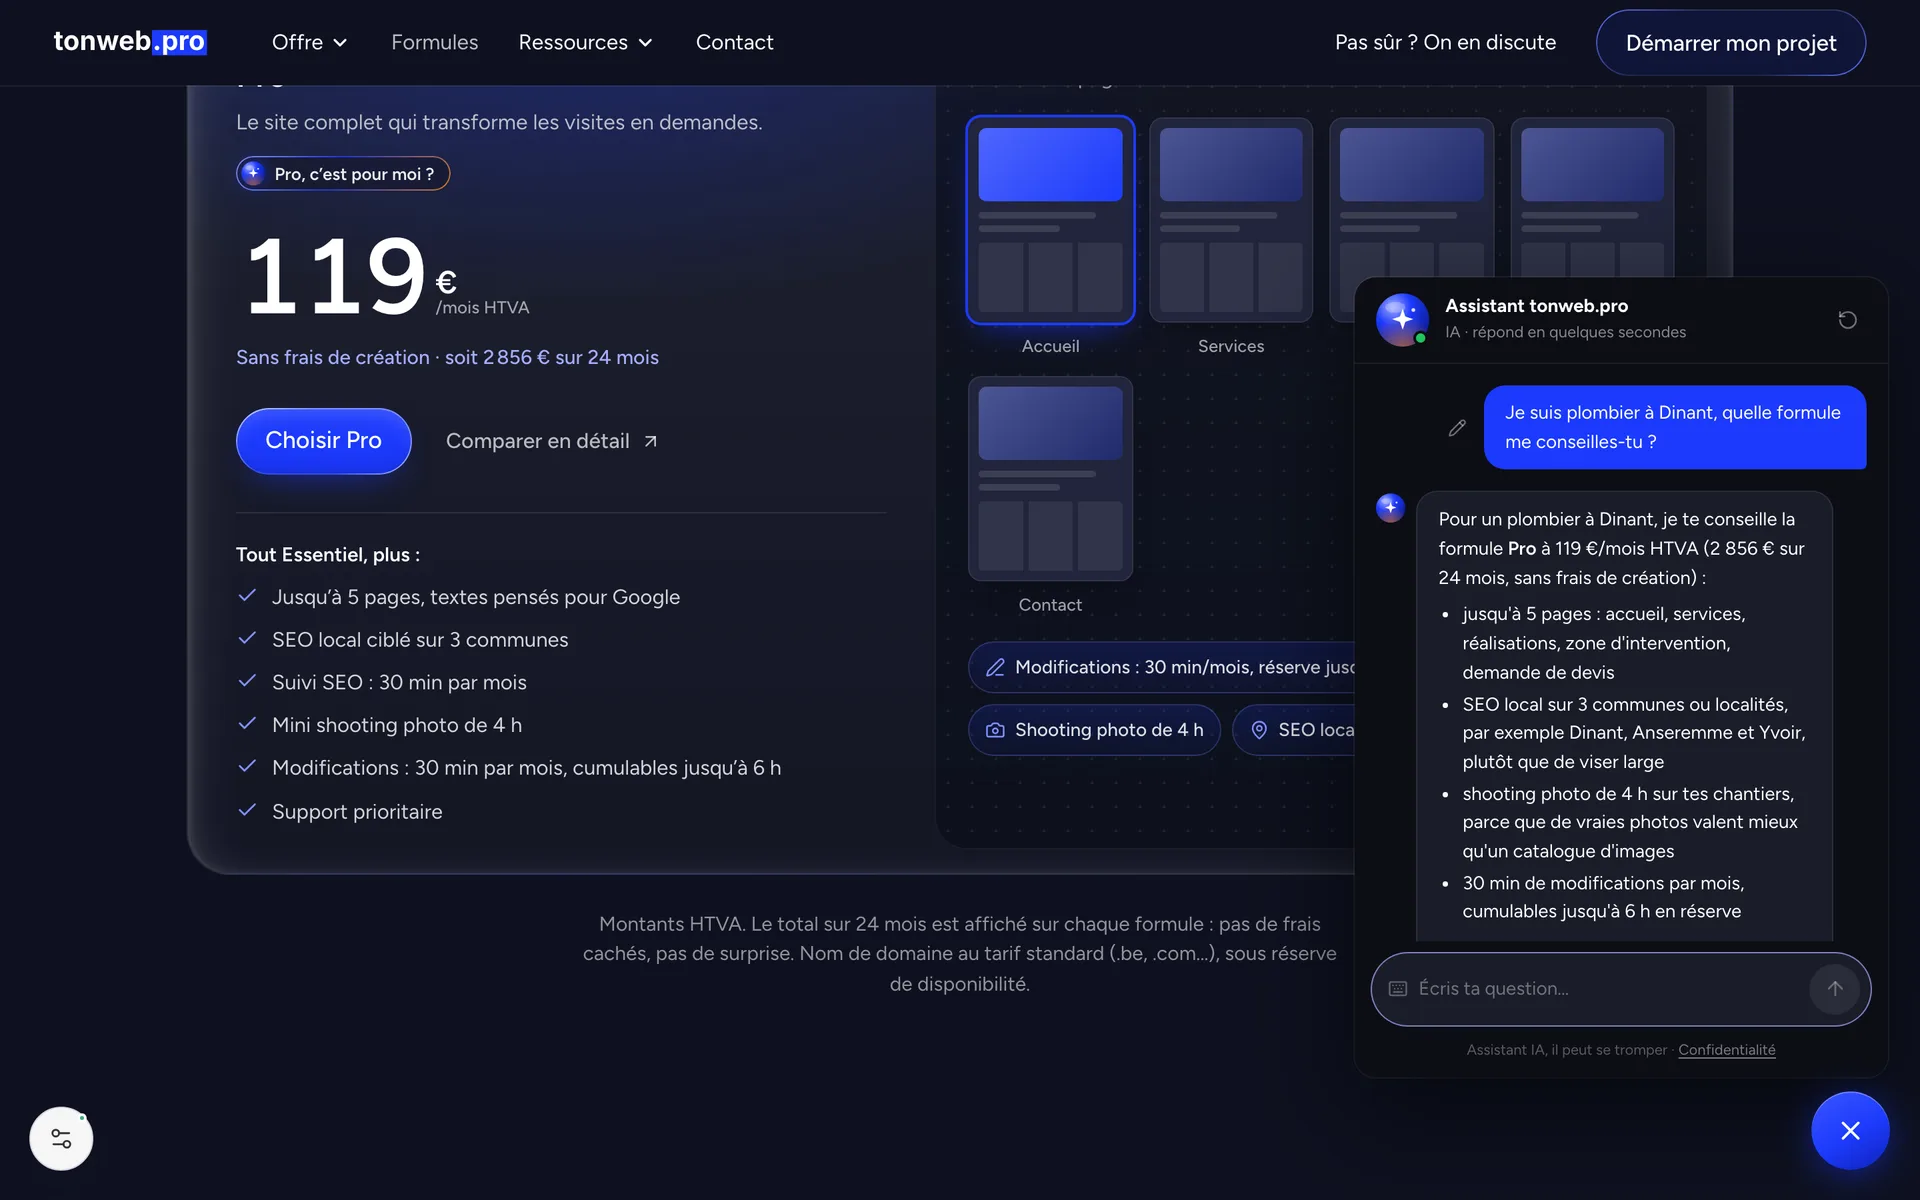Click the arrow icon next to Comparer en détail
Viewport: 1920px width, 1200px height.
[650, 441]
